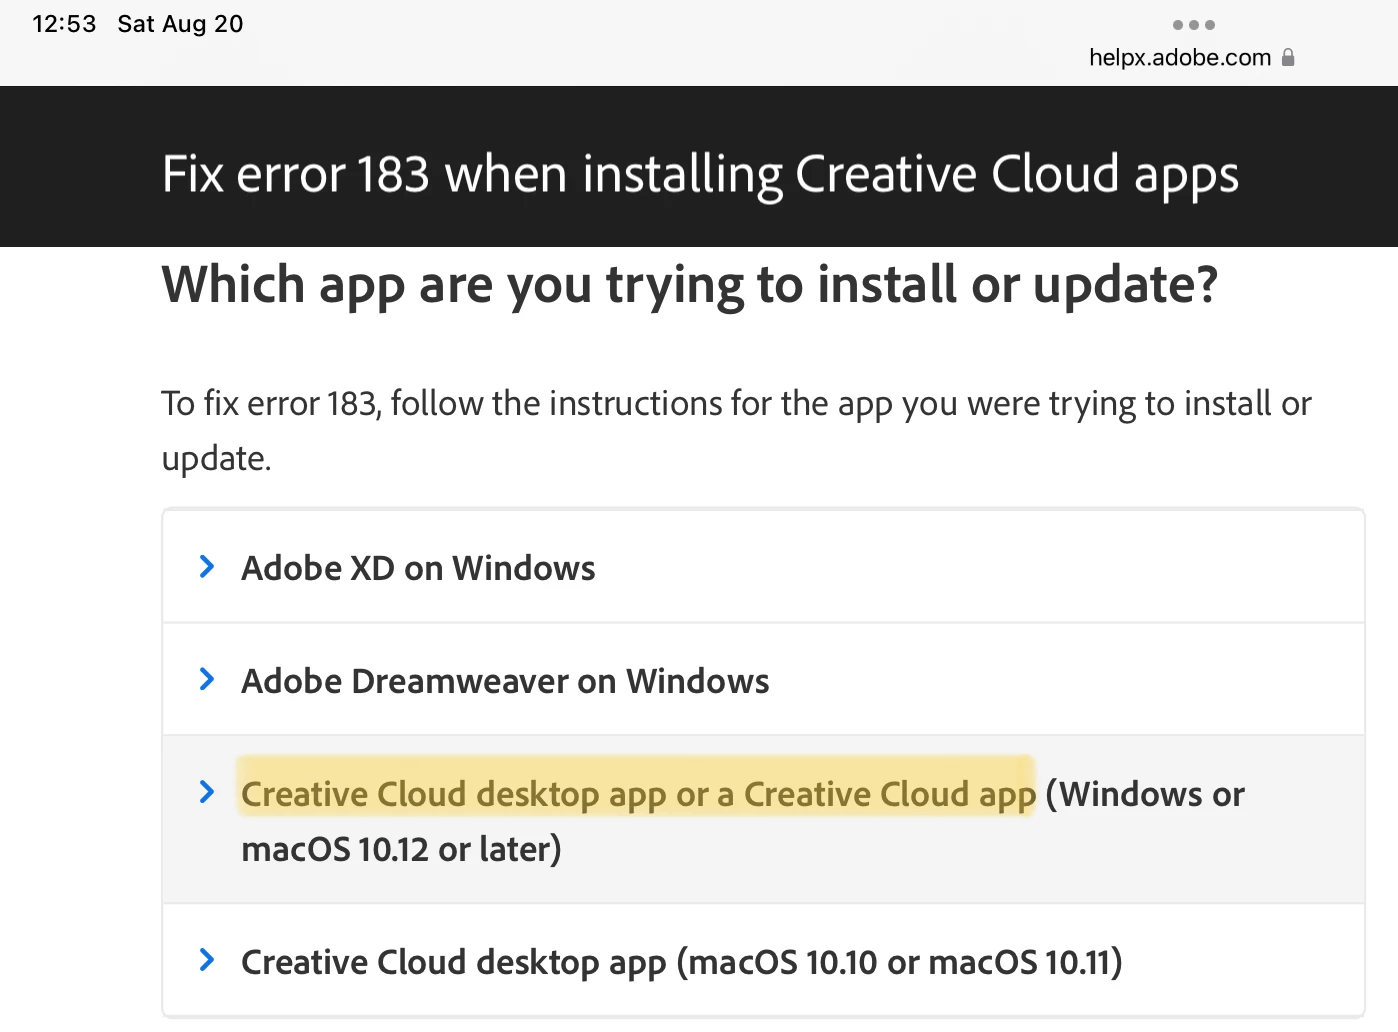
Task: Tap the helpx.adobe.com address bar
Action: pos(1180,58)
